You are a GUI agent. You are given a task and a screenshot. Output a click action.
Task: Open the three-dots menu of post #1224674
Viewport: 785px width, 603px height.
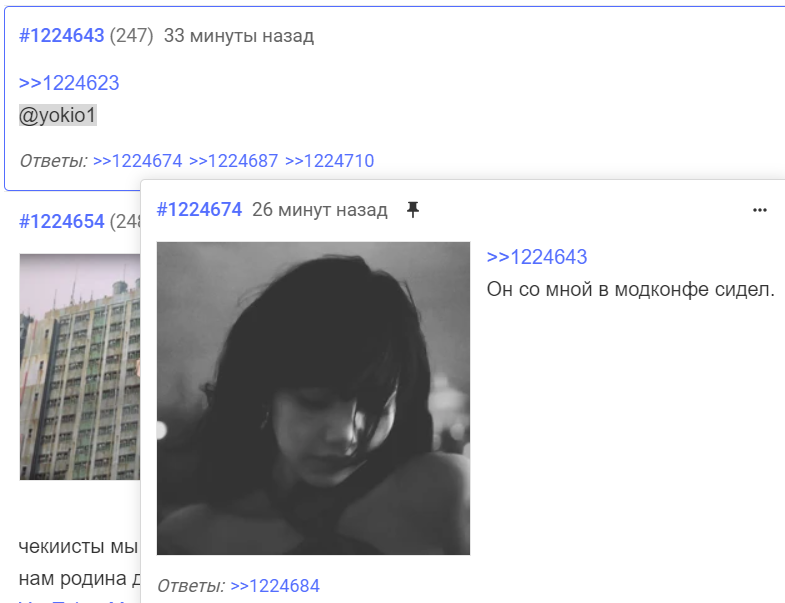759,210
